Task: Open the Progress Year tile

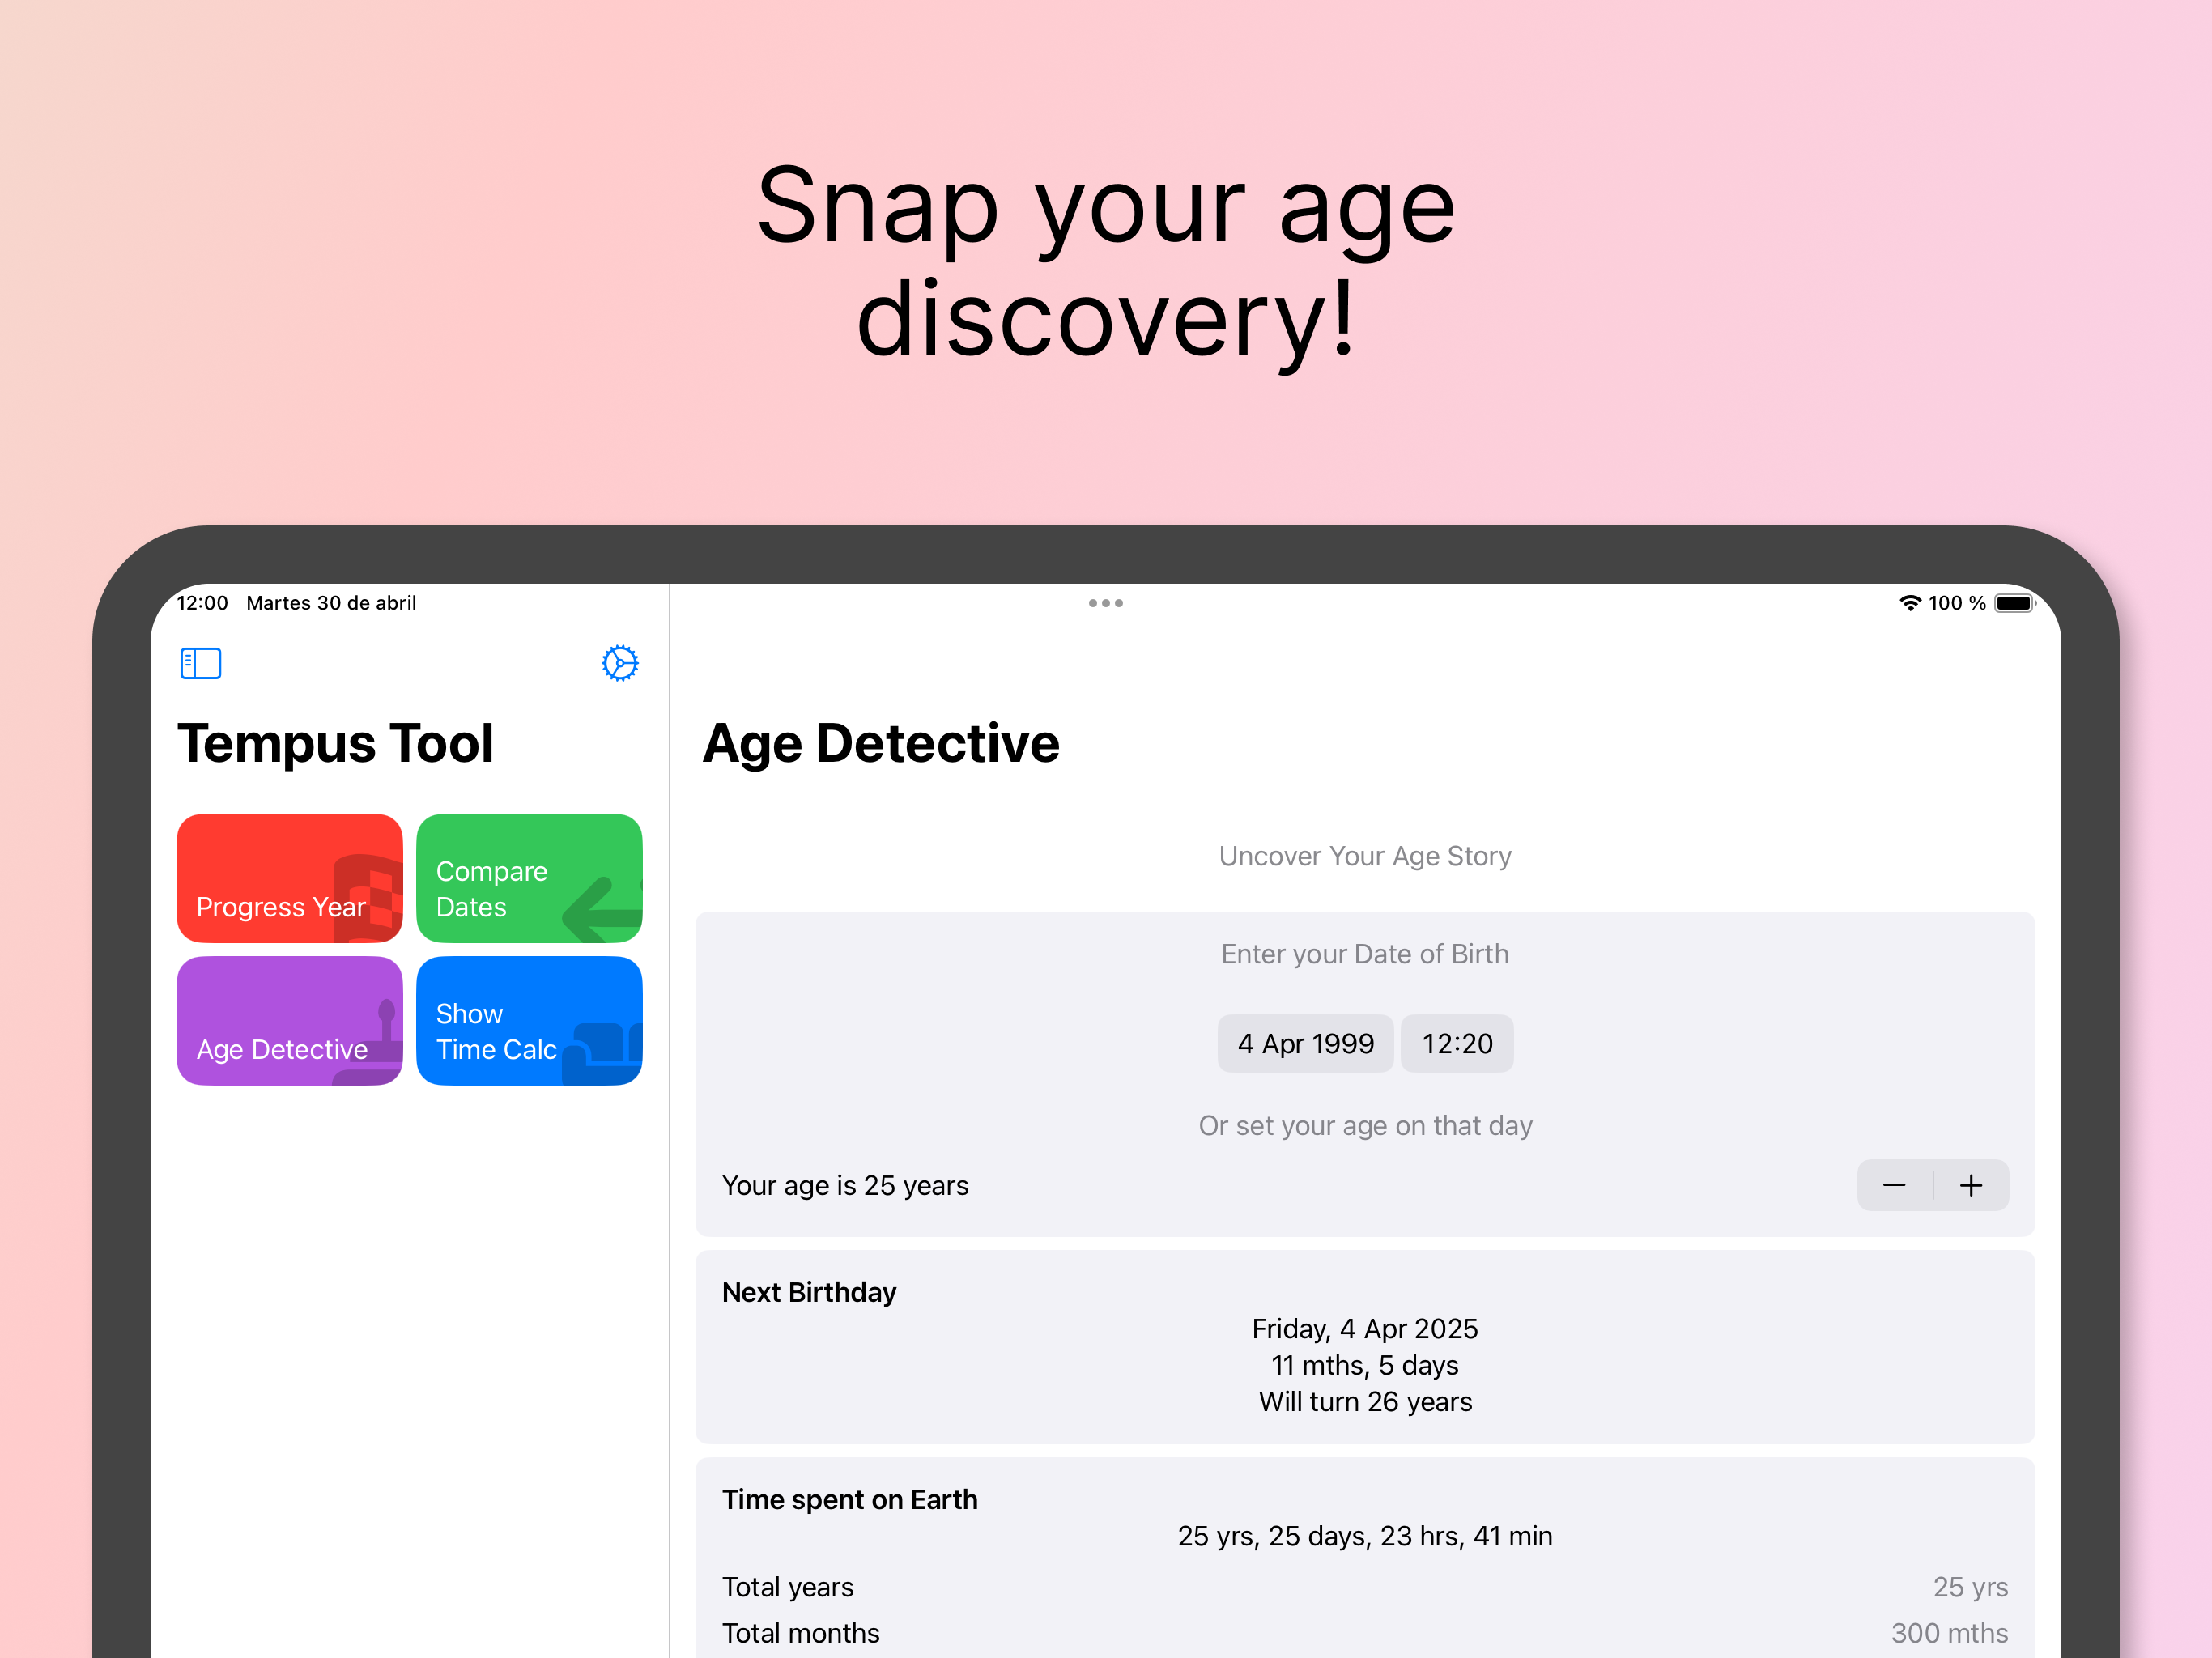Action: (289, 878)
